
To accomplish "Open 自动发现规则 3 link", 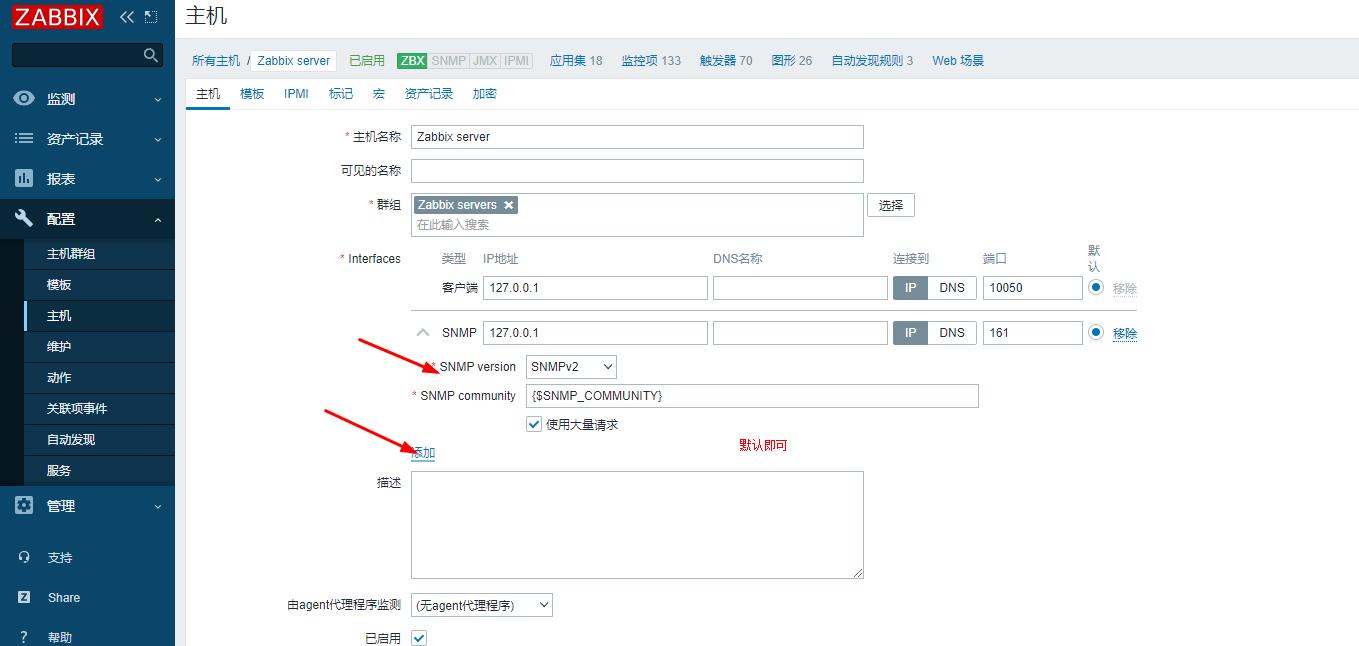I will [872, 60].
